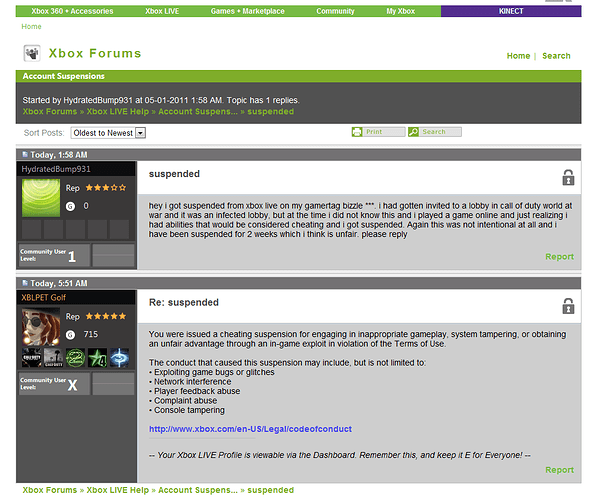This screenshot has width=591, height=500.
Task: Click suspended in the bottom breadcrumb
Action: point(271,490)
